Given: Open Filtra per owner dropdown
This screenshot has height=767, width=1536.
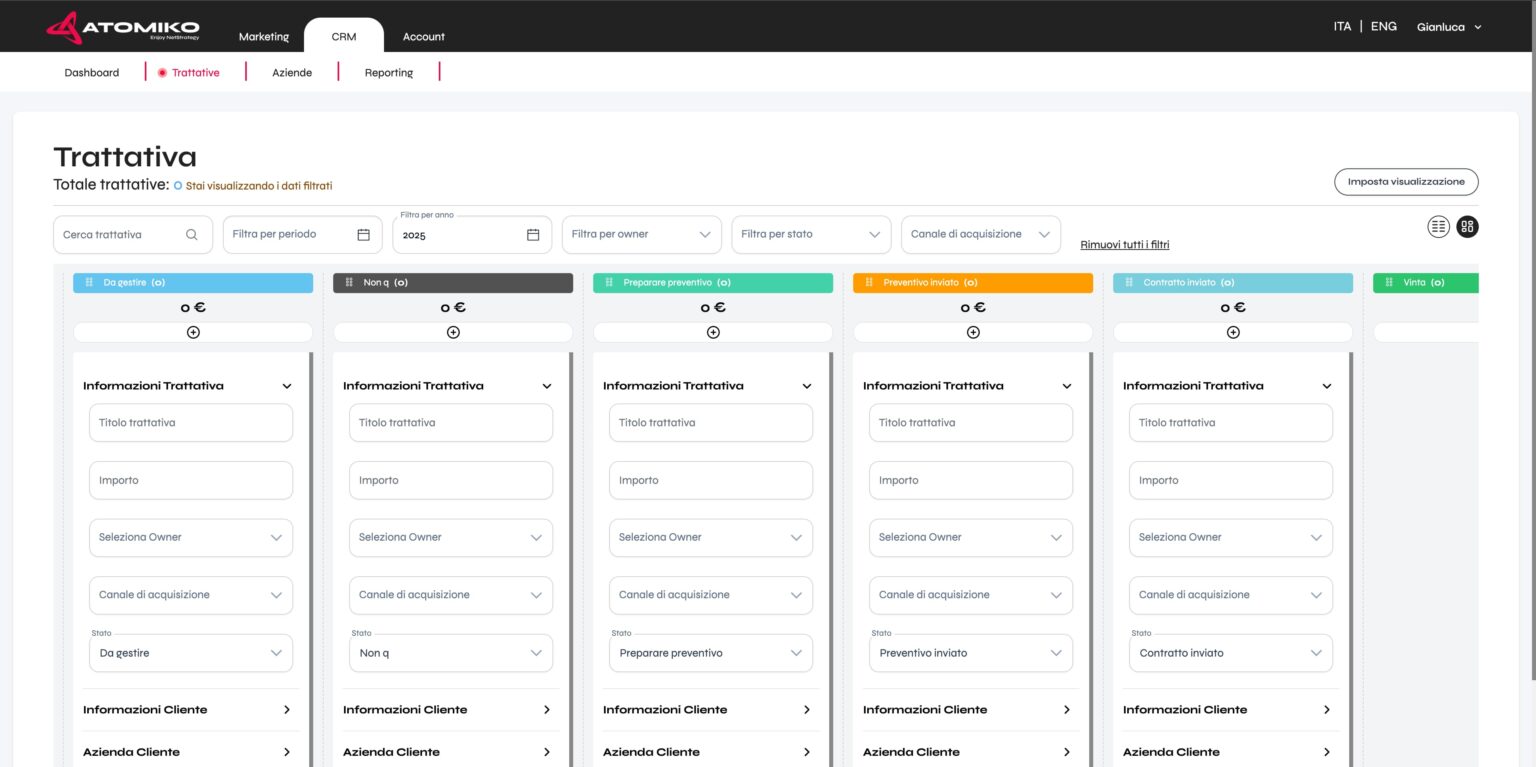Looking at the screenshot, I should 641,235.
